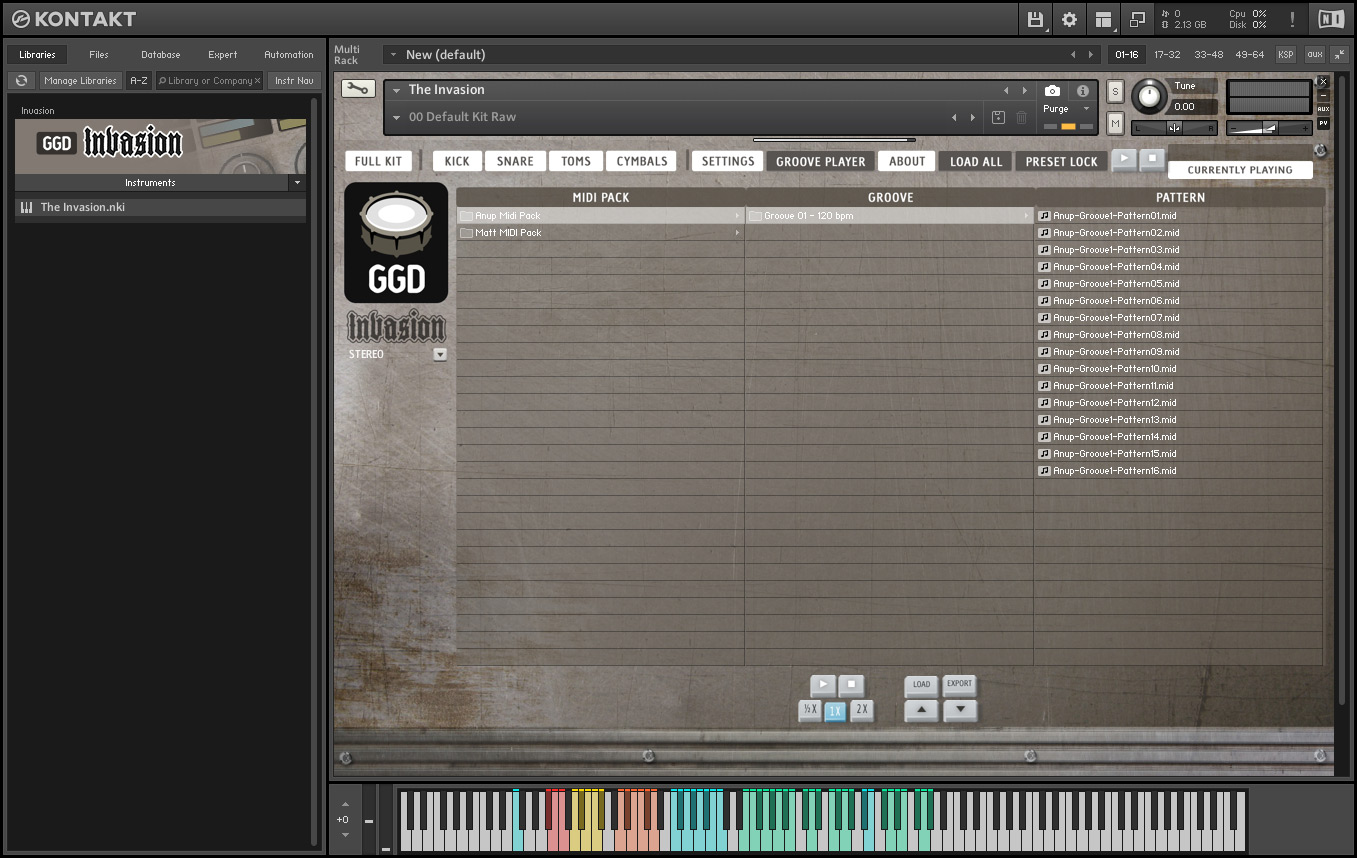The image size is (1357, 858).
Task: Open the Automation tab
Action: click(288, 54)
